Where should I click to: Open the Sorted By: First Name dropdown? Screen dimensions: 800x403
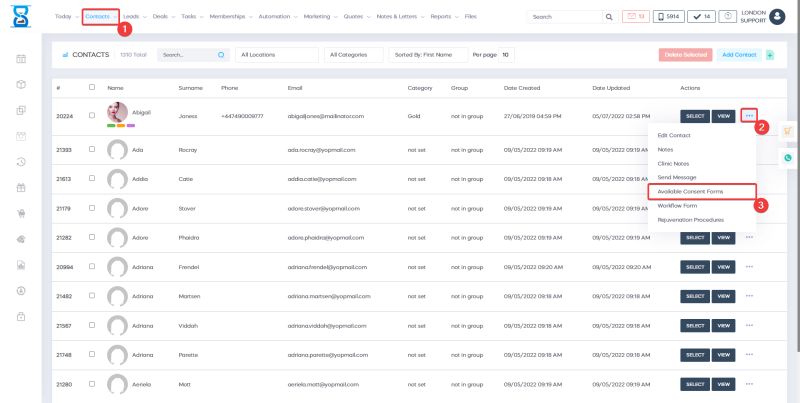click(x=428, y=55)
